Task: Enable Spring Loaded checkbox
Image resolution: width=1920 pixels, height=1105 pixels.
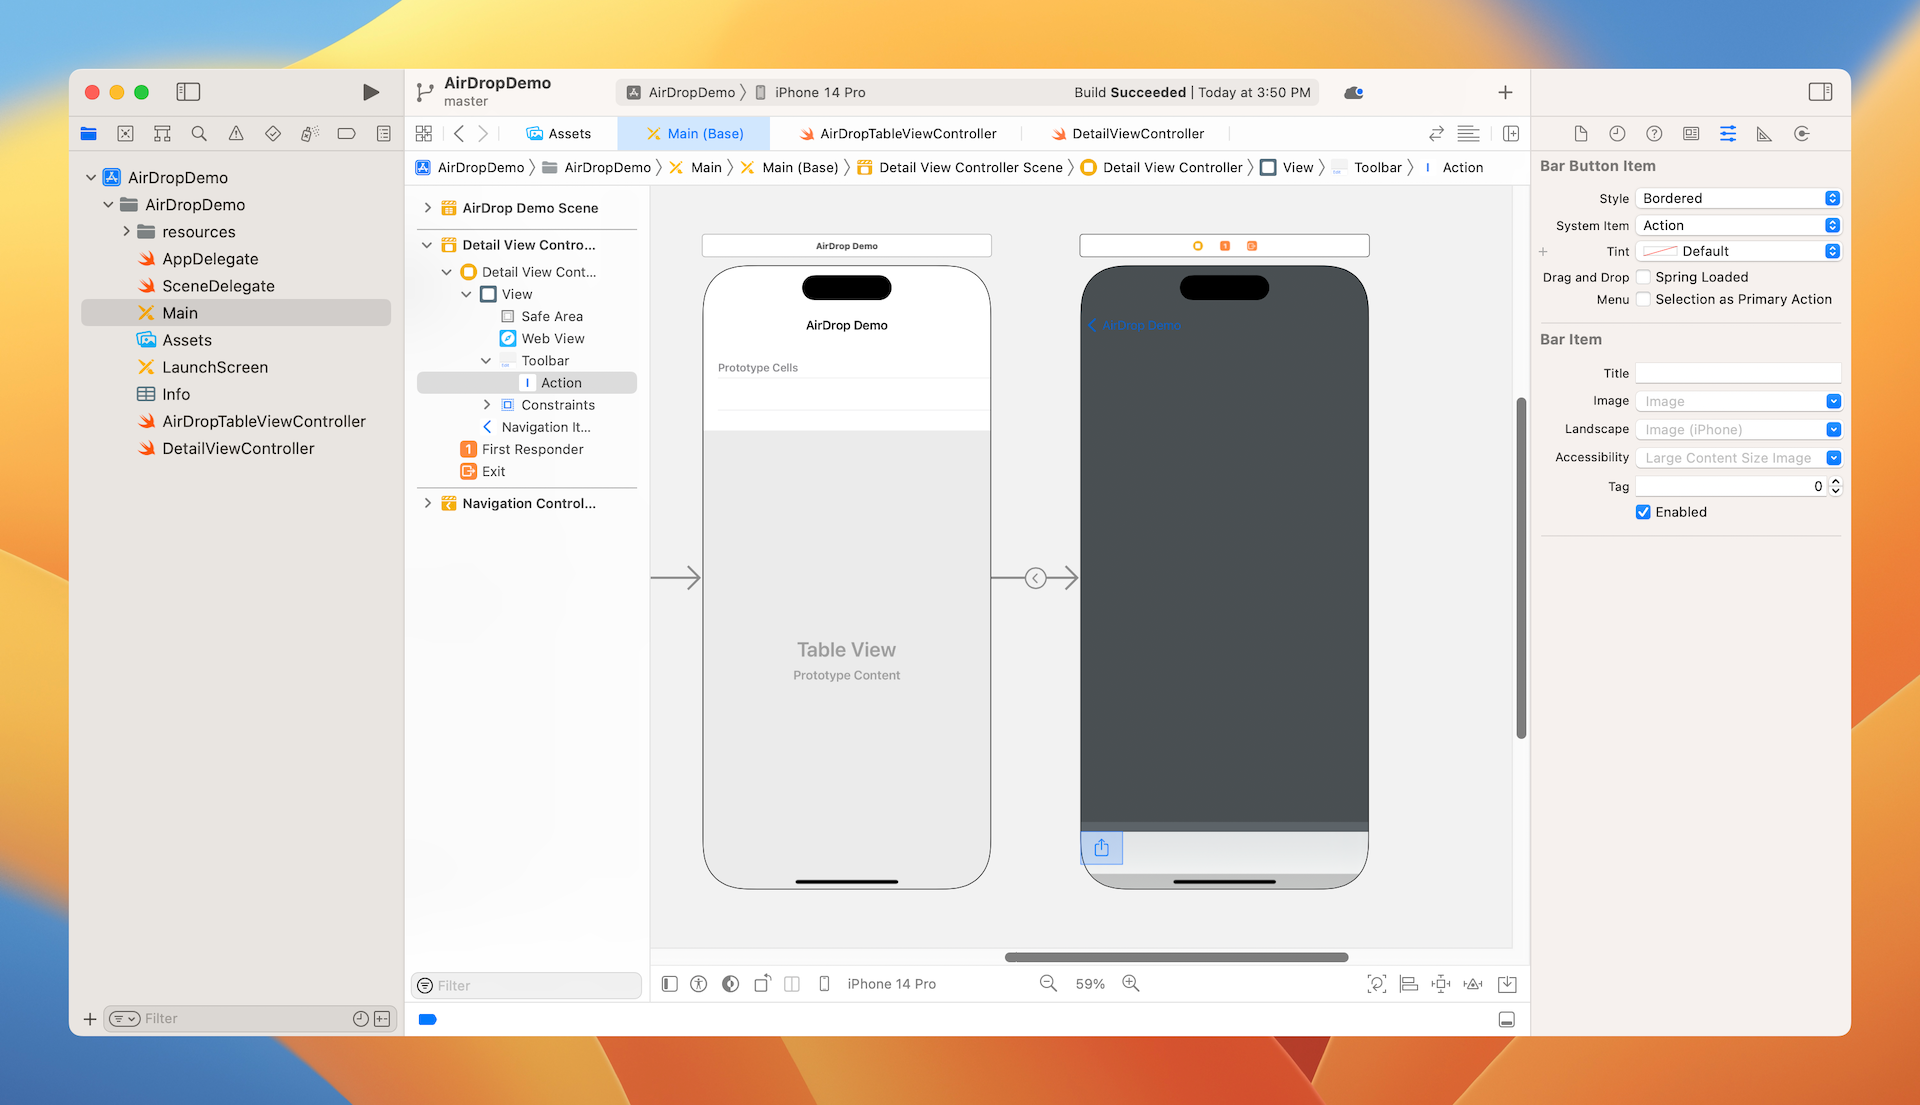Action: [x=1643, y=277]
